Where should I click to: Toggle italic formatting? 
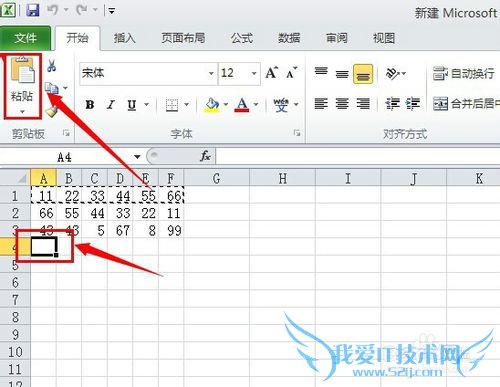coord(111,105)
